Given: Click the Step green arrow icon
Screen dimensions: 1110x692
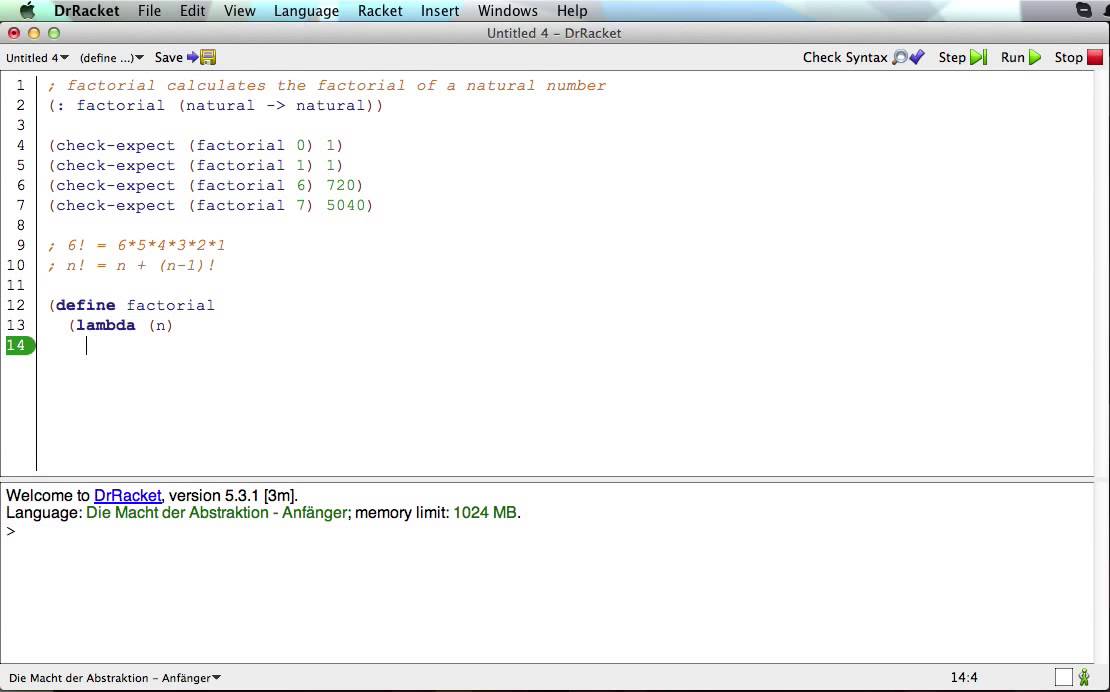Looking at the screenshot, I should point(978,57).
